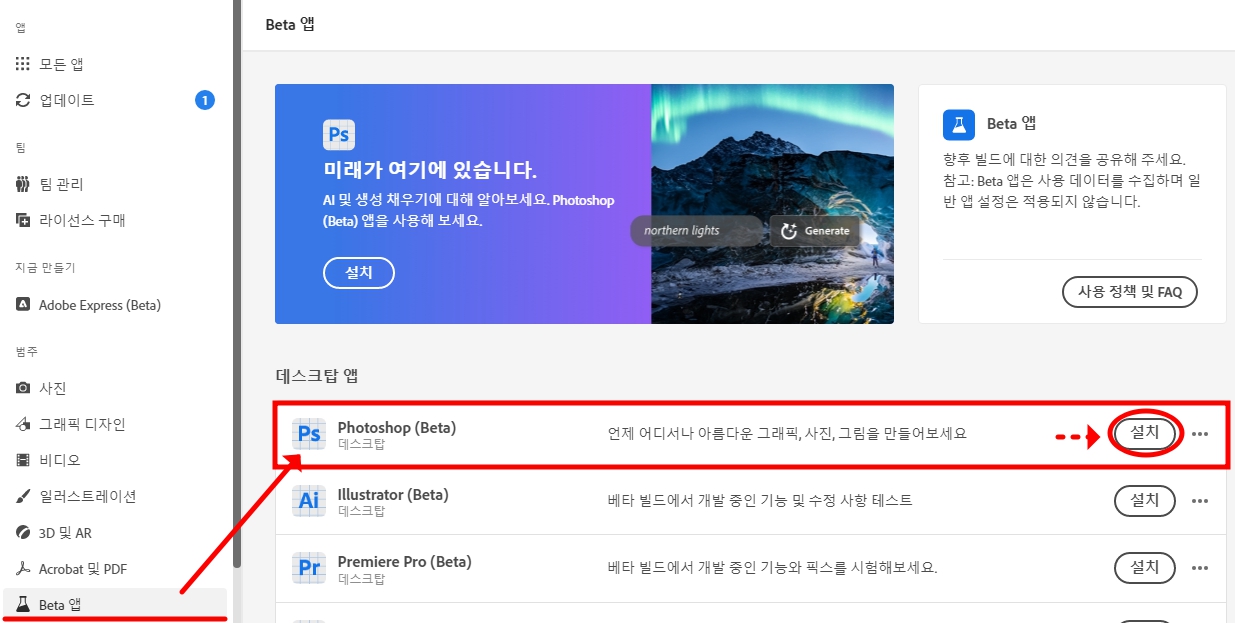
Task: Click the Photoshop (Beta) Ps app icon
Action: click(309, 434)
